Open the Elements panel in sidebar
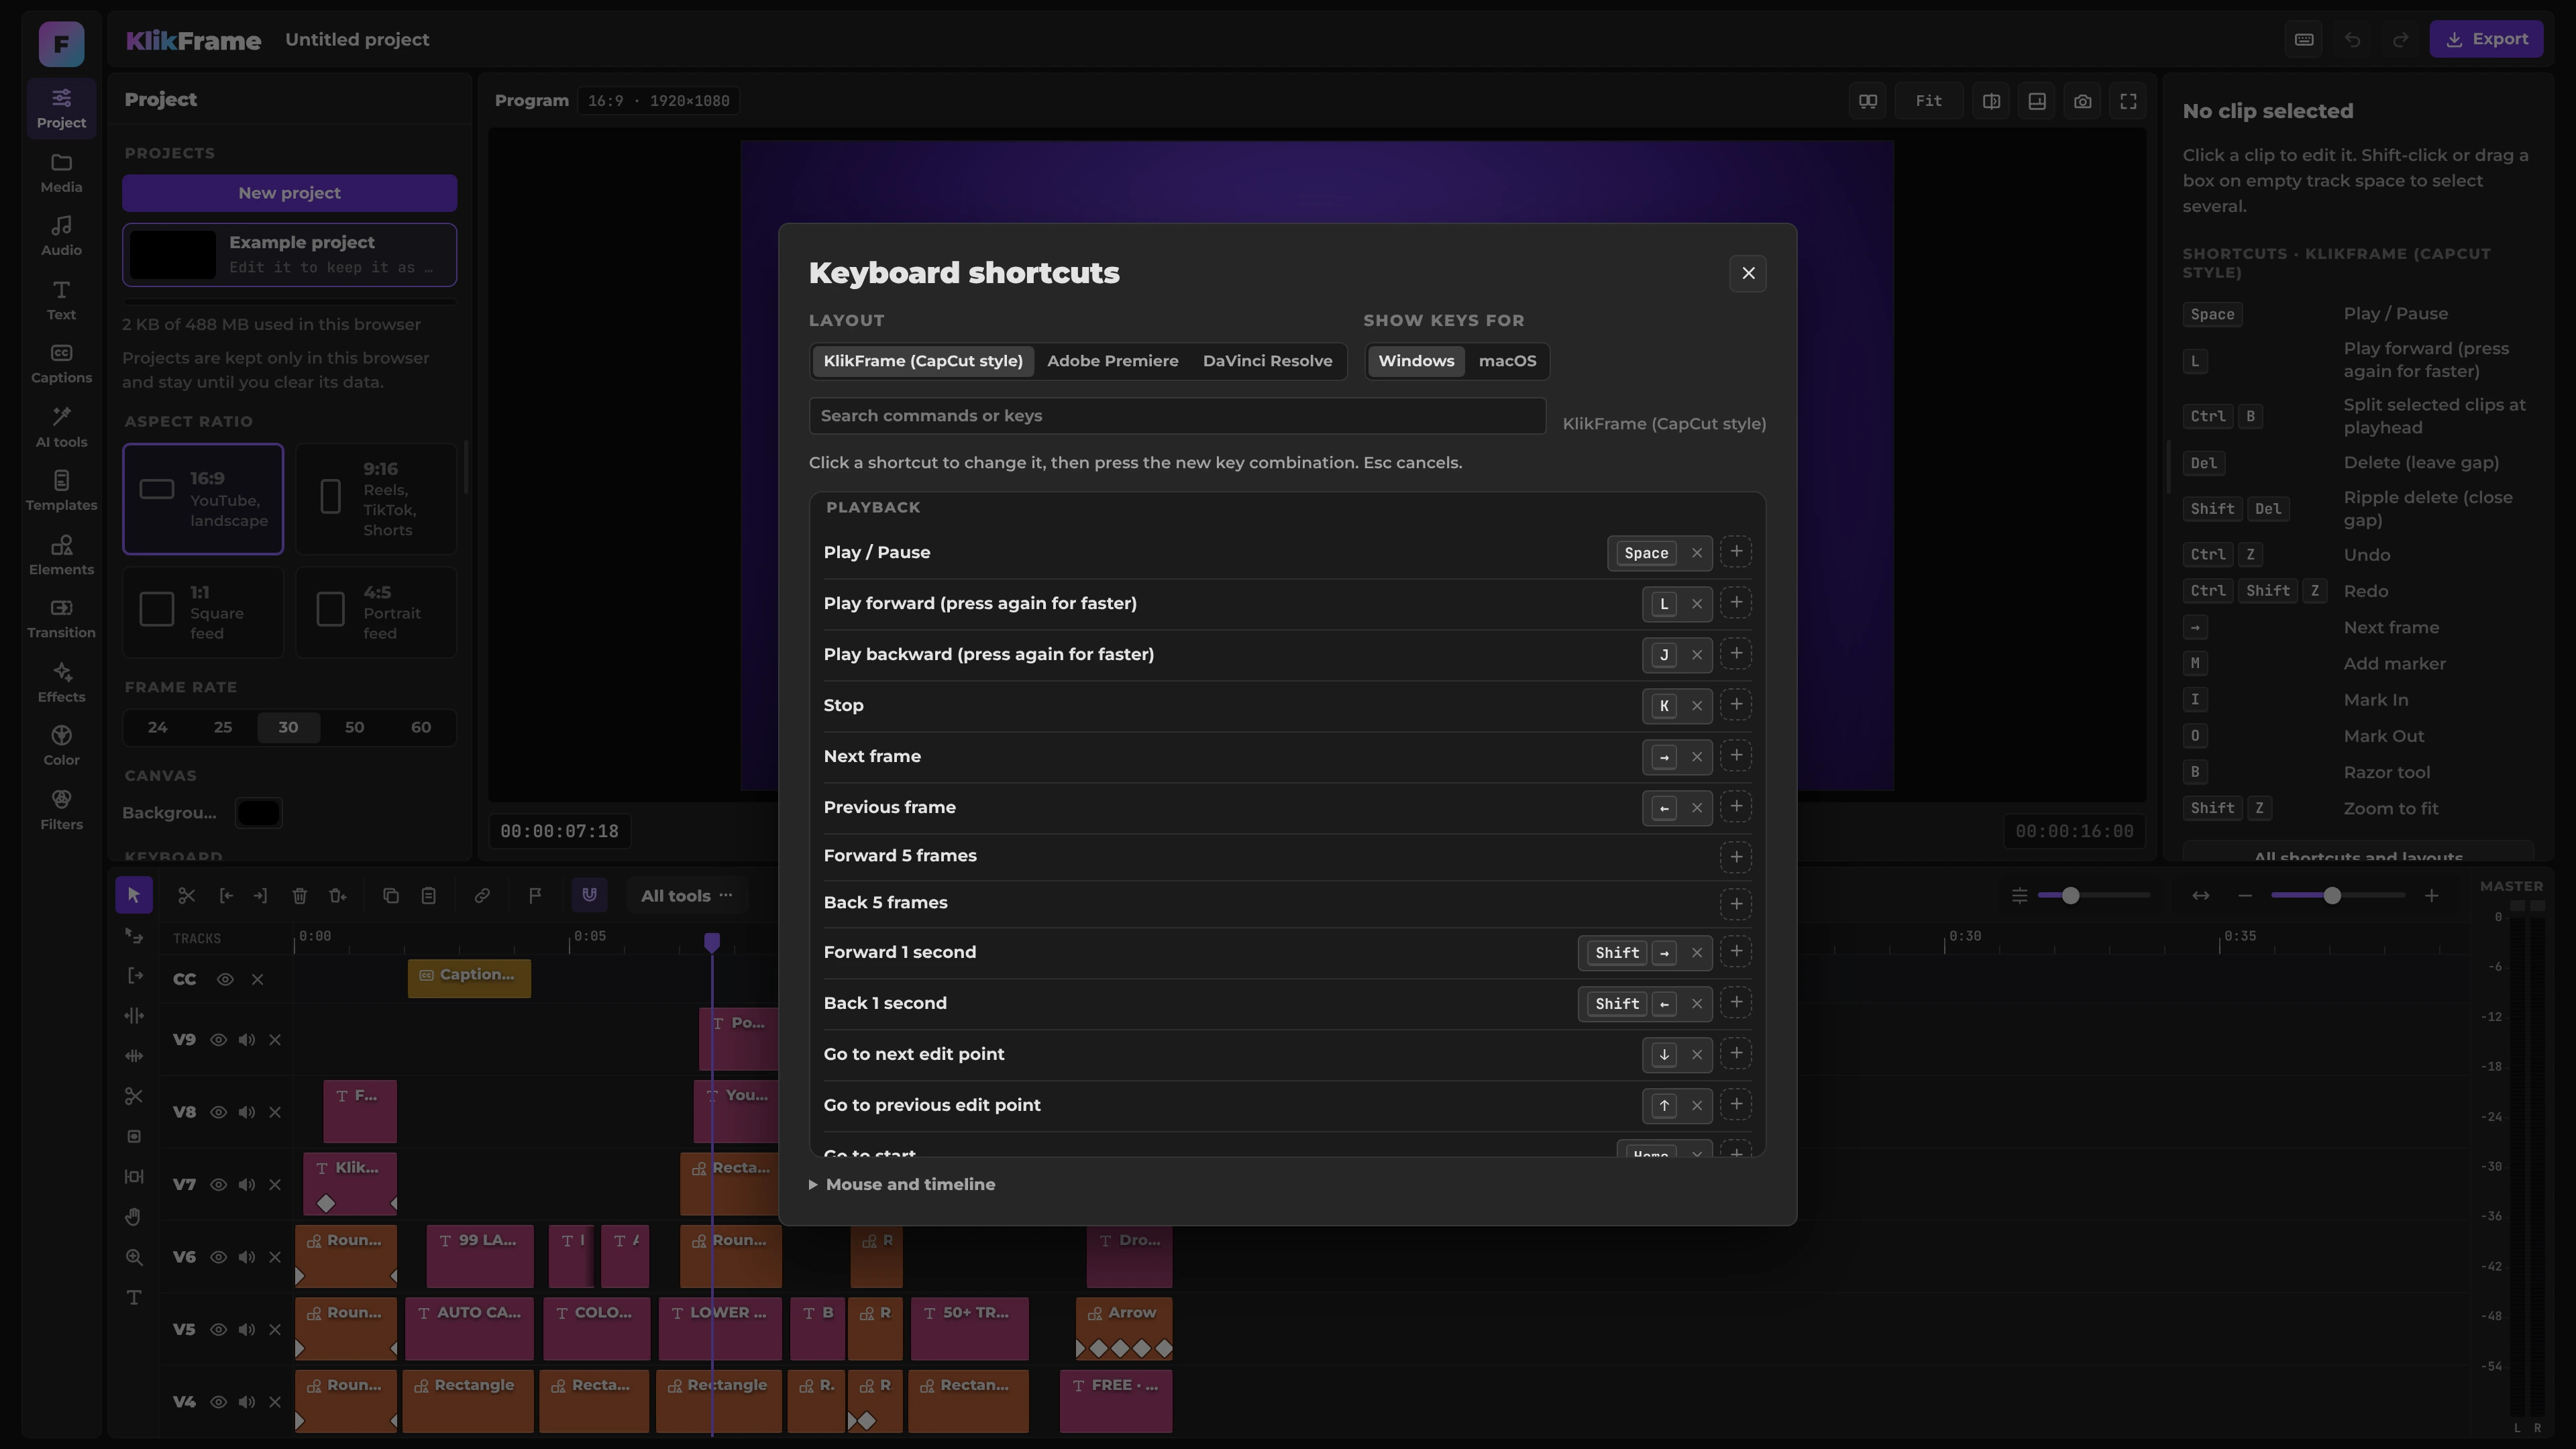 [61, 555]
